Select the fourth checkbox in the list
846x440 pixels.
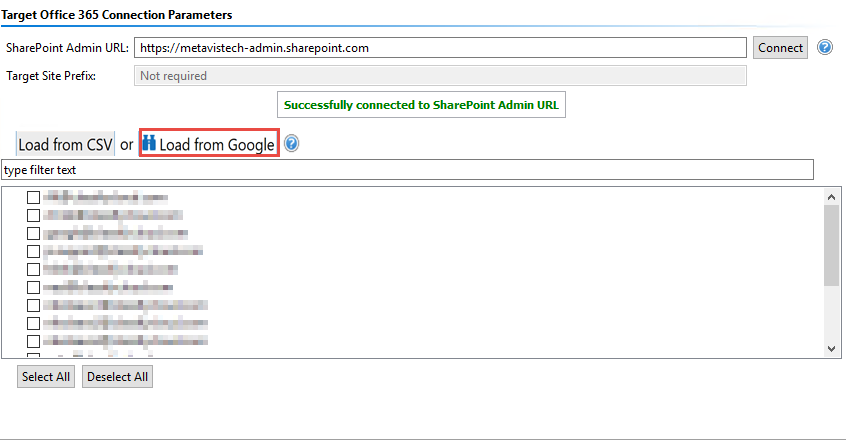point(33,251)
